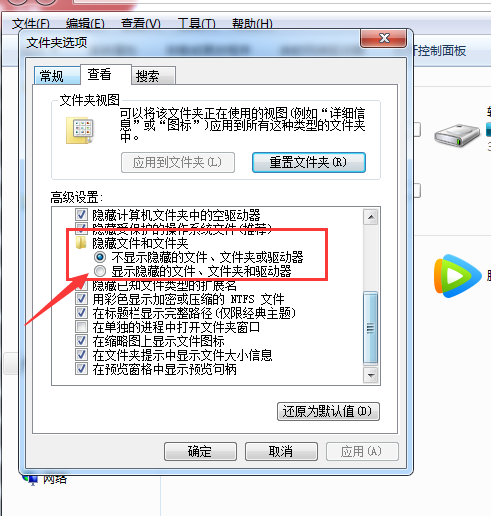The height and width of the screenshot is (516, 491).
Task: Click the yellow folder icon beside 隐藏文件和文件夹
Action: tap(81, 243)
